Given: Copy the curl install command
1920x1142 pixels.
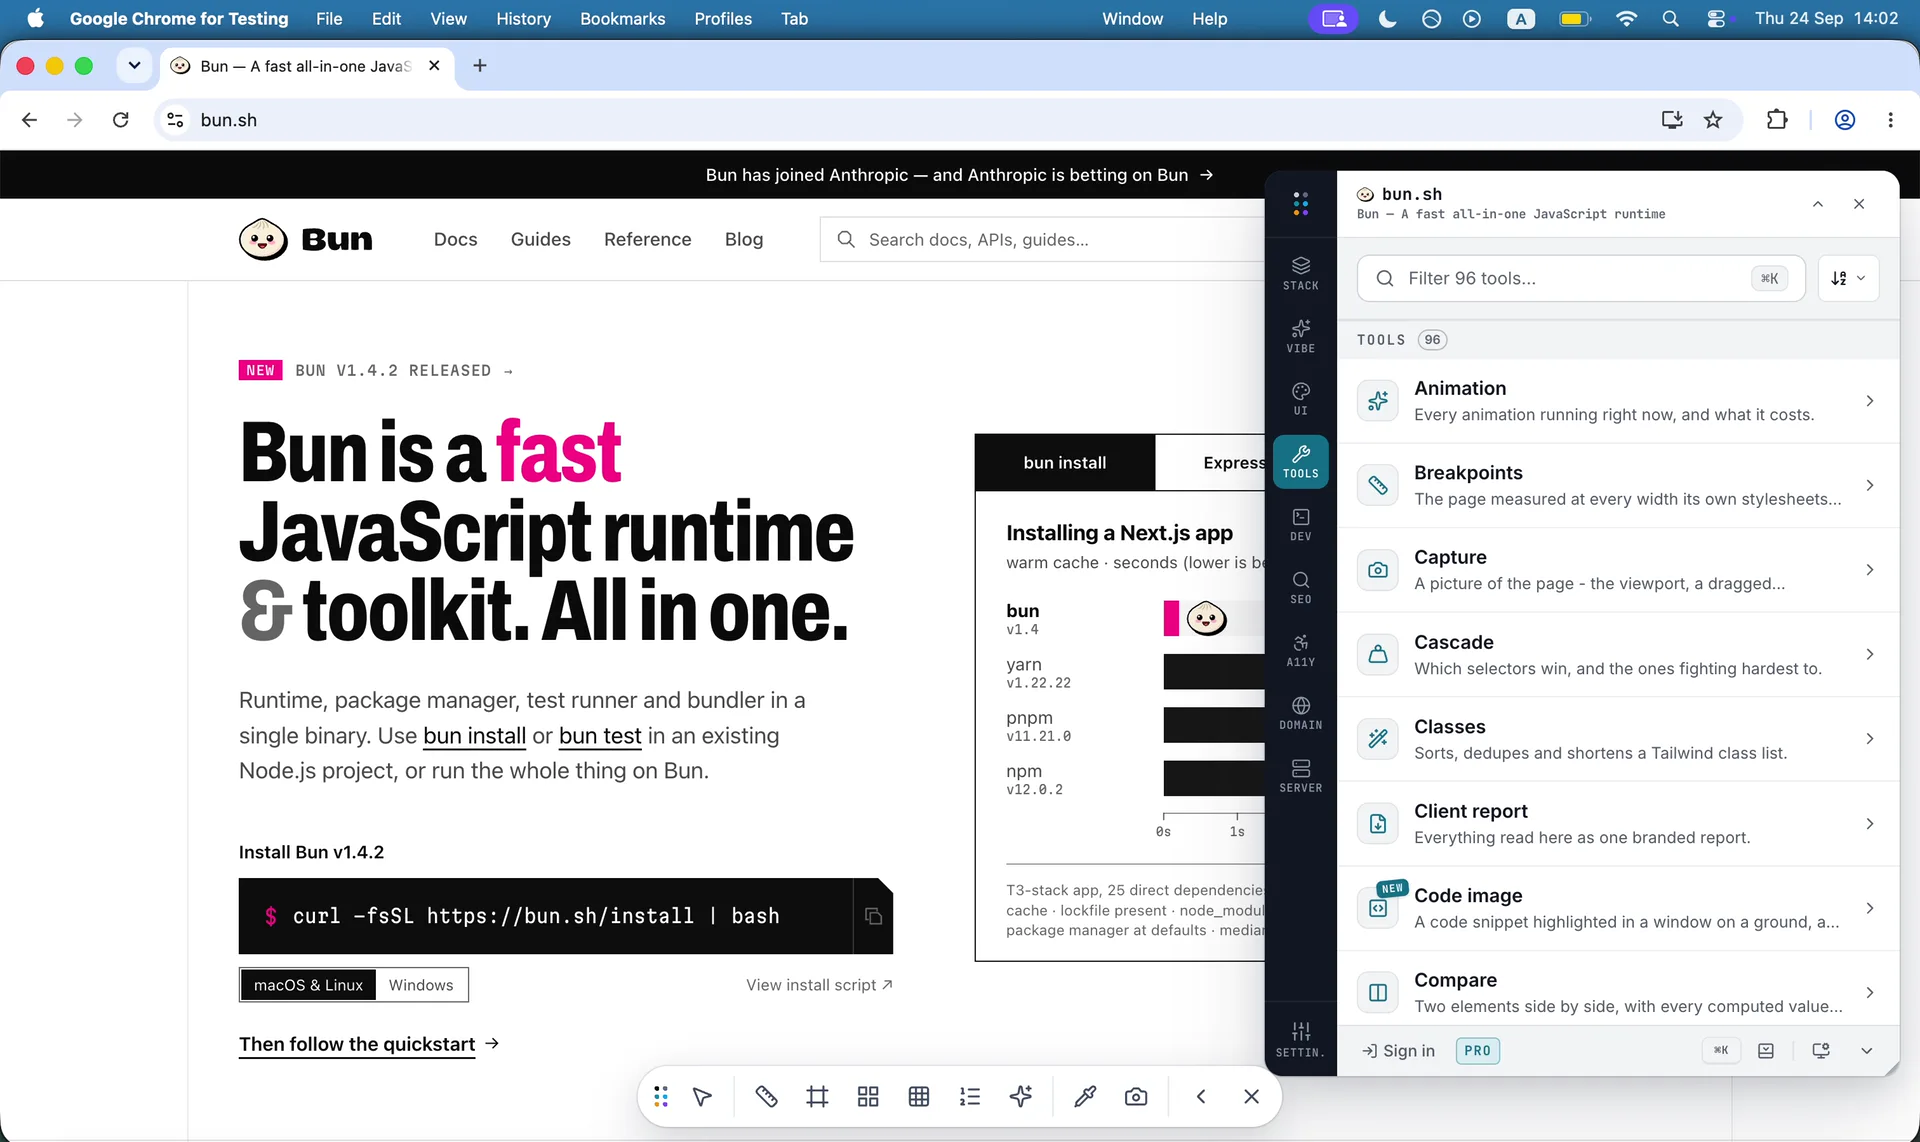Looking at the screenshot, I should coord(873,916).
